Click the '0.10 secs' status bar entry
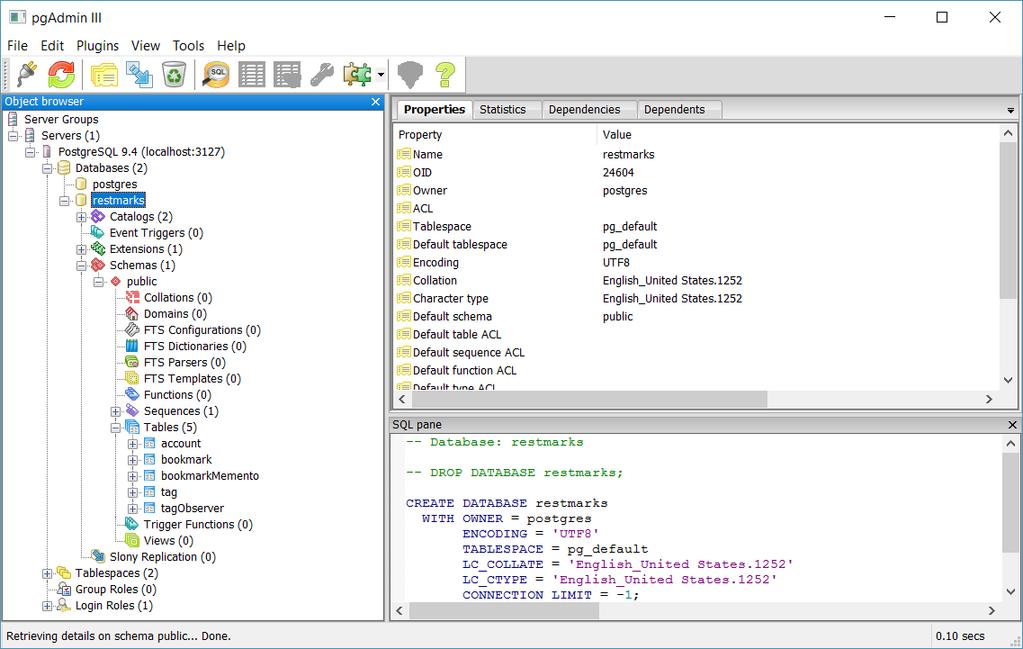Image resolution: width=1023 pixels, height=649 pixels. click(960, 636)
